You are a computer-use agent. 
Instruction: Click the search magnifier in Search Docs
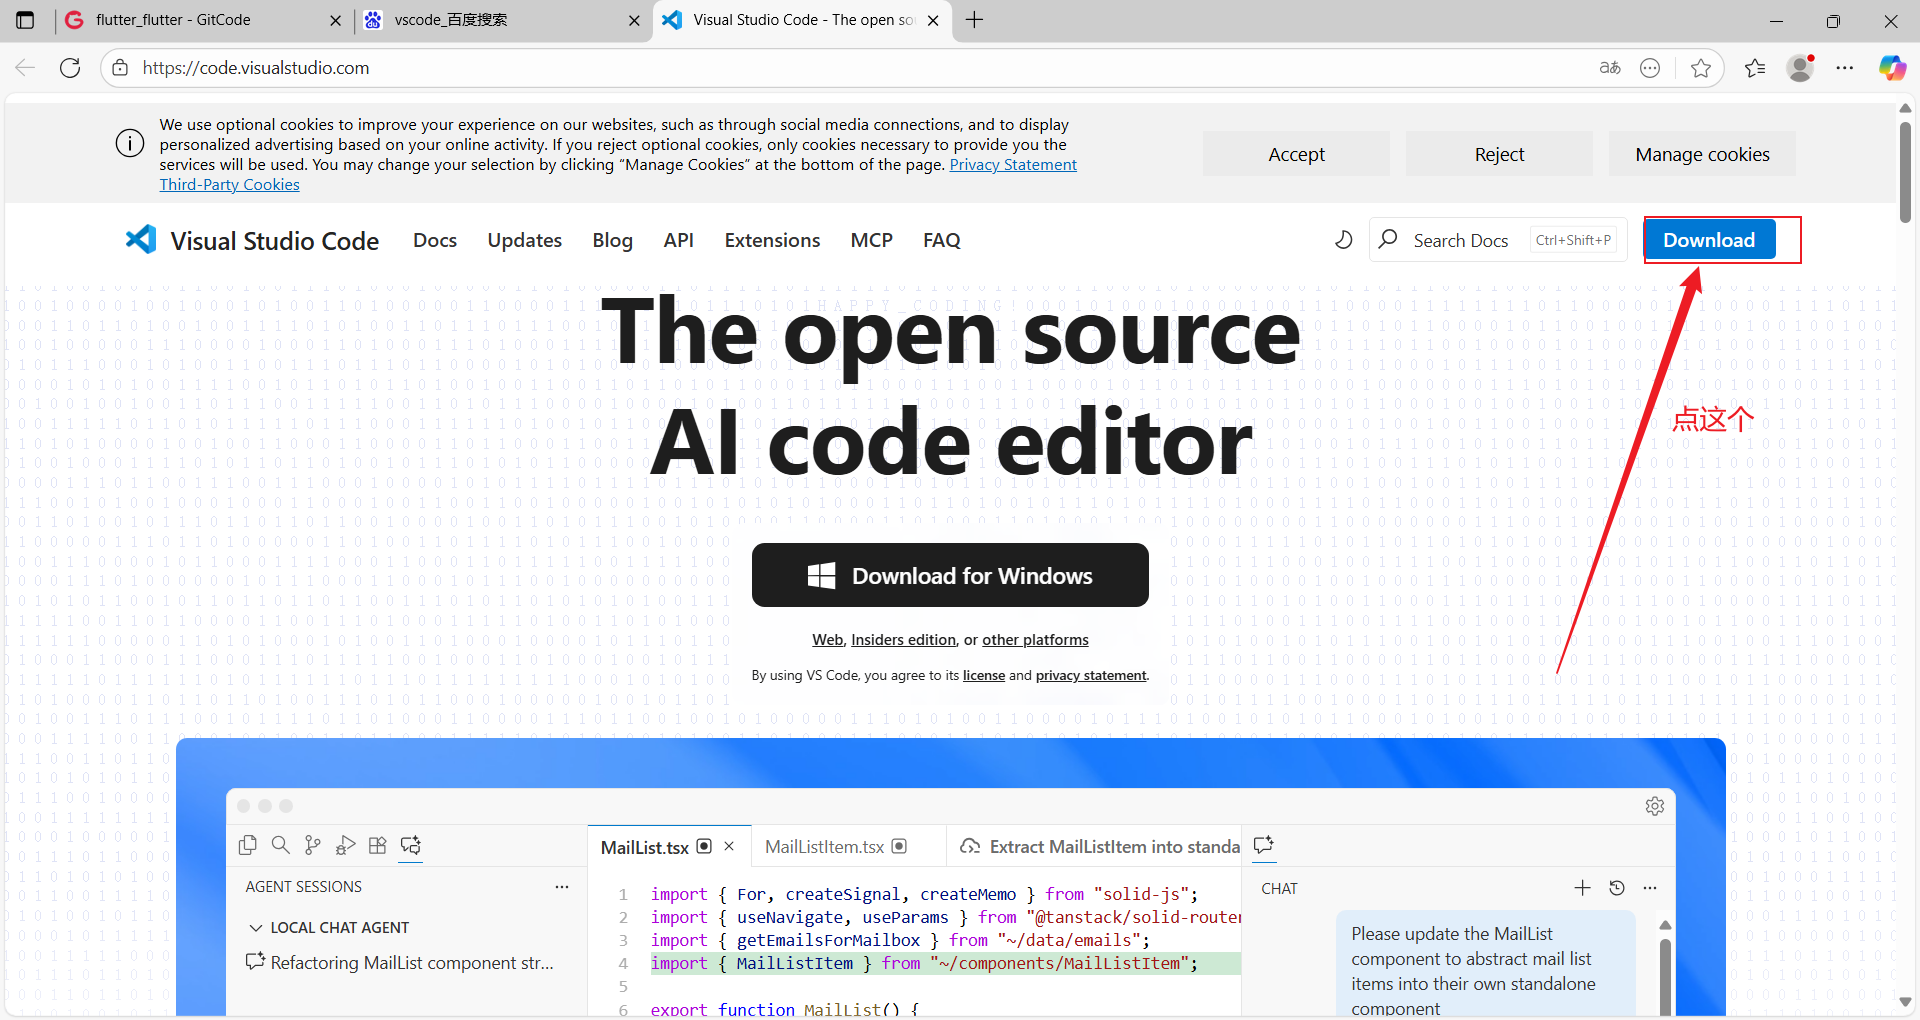[1388, 240]
